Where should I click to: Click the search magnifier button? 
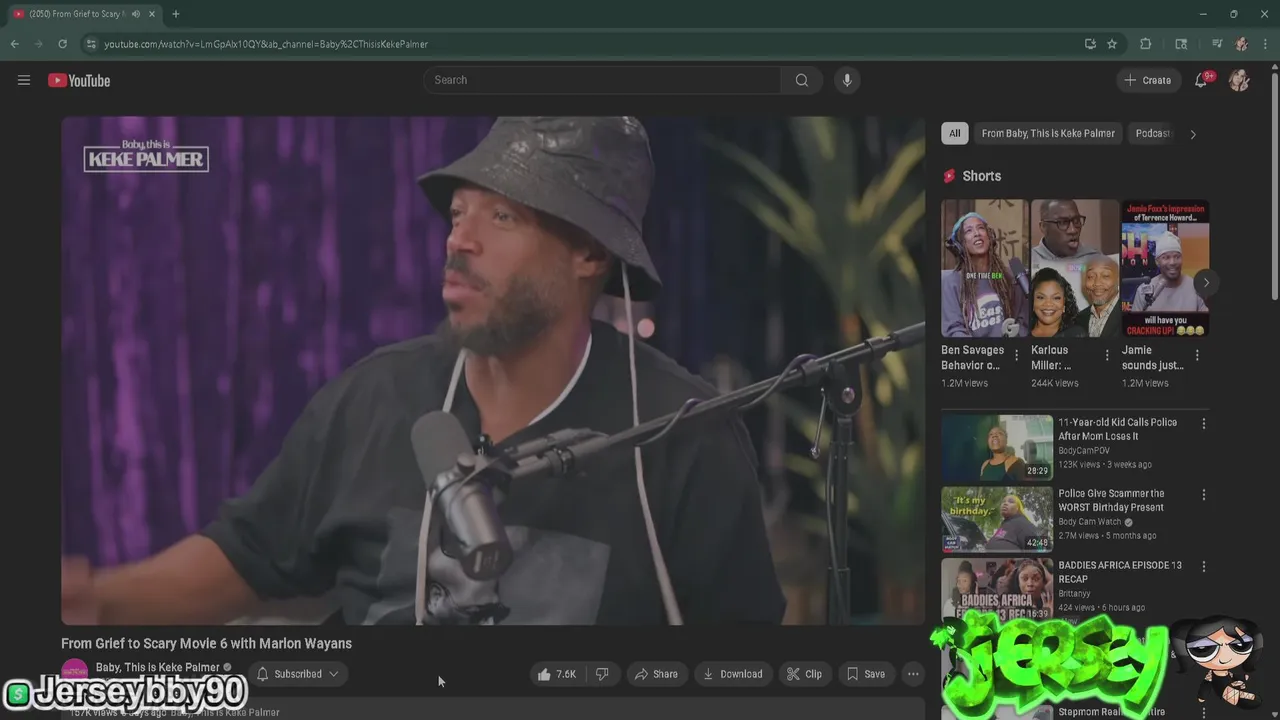tap(802, 80)
